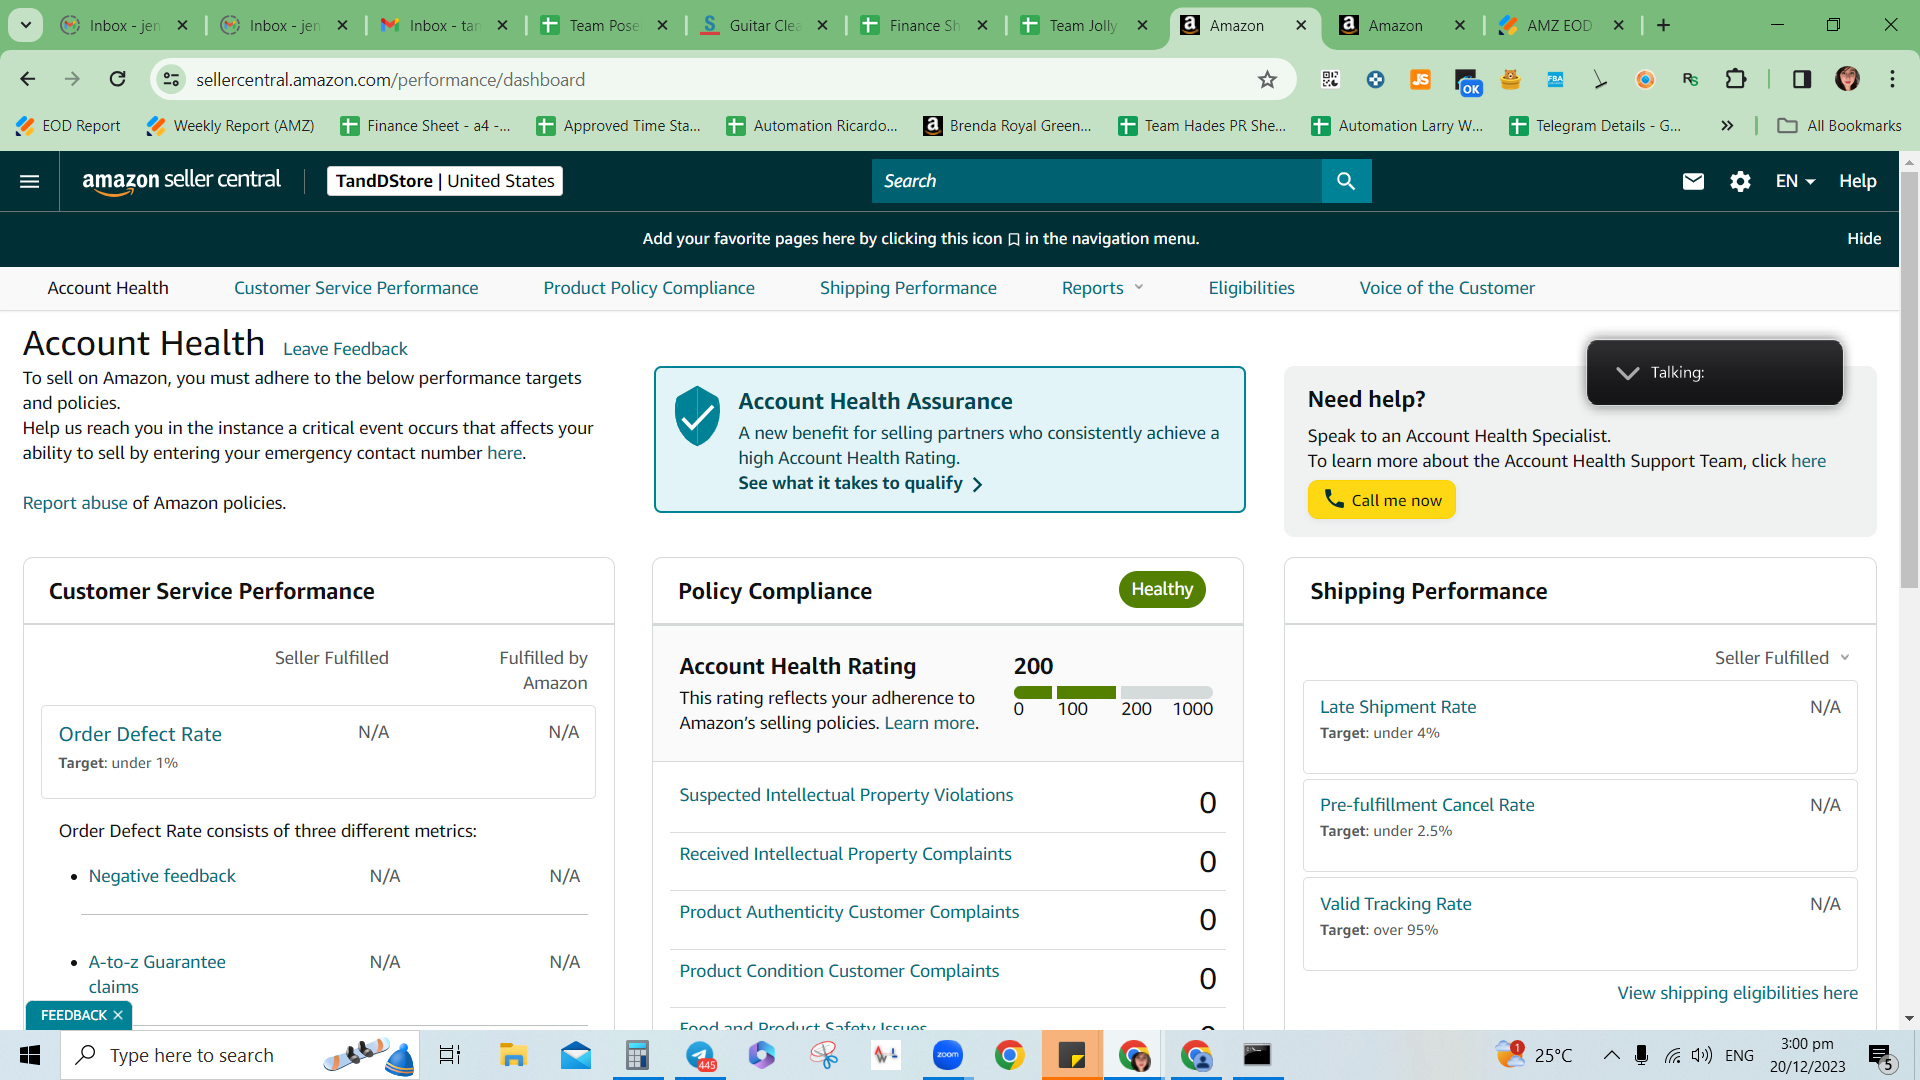Collapse the Talking overlay chevron

tap(1628, 373)
